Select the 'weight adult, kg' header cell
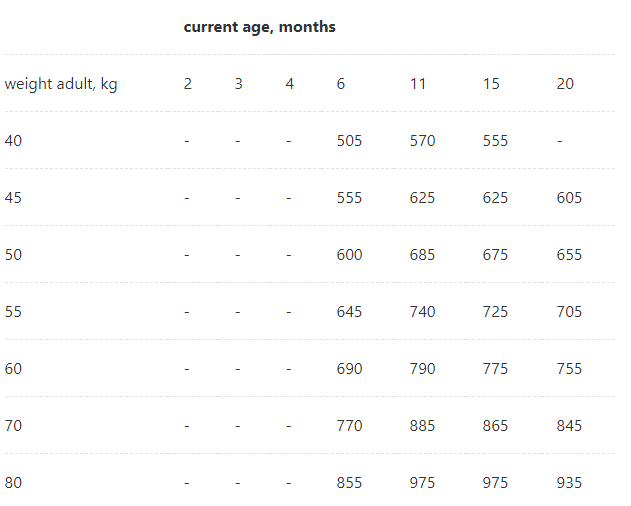The height and width of the screenshot is (506, 631). (61, 84)
